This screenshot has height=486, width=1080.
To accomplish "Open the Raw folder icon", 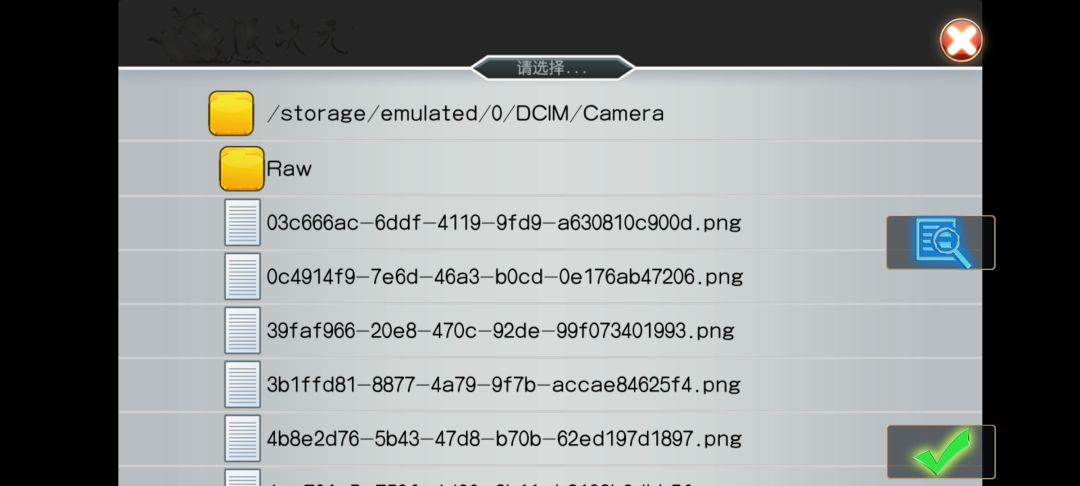I will click(x=242, y=169).
